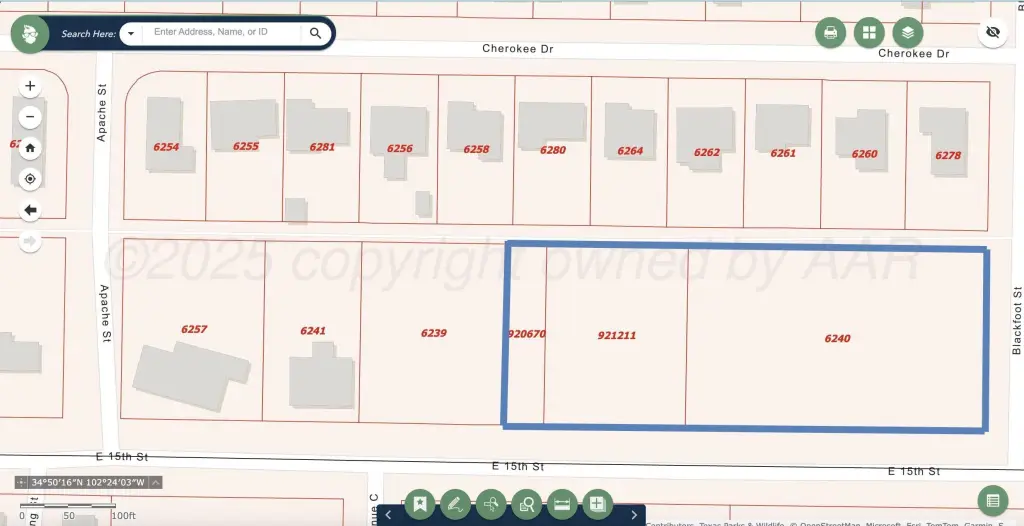Toggle the visibility eye icon

[x=992, y=33]
